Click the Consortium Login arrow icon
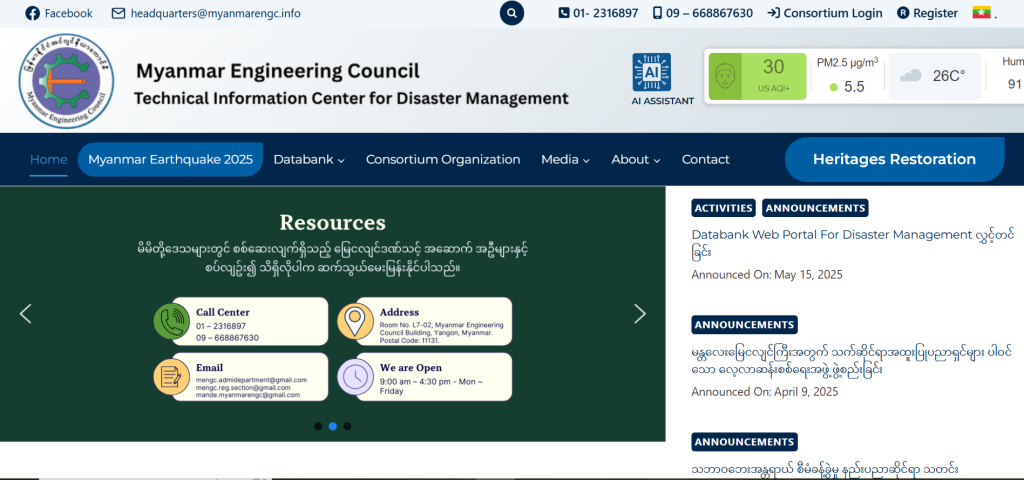This screenshot has height=480, width=1024. tap(773, 13)
